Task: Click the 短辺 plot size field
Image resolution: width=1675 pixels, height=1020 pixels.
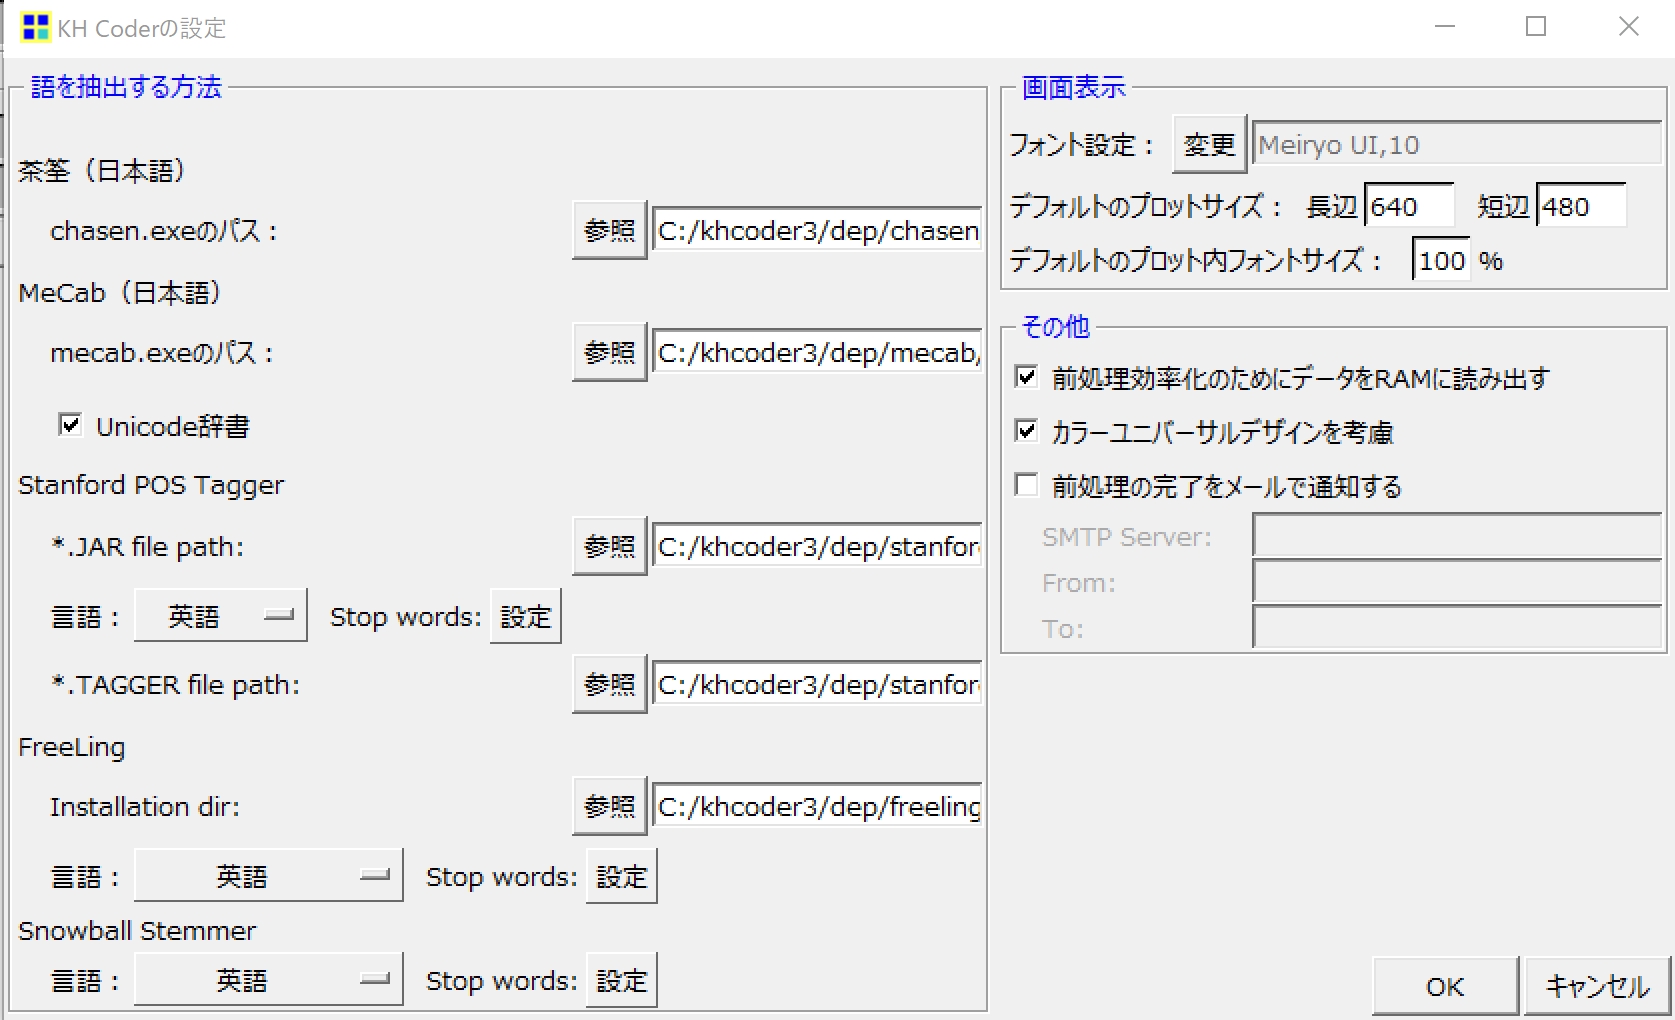Action: pyautogui.click(x=1580, y=207)
